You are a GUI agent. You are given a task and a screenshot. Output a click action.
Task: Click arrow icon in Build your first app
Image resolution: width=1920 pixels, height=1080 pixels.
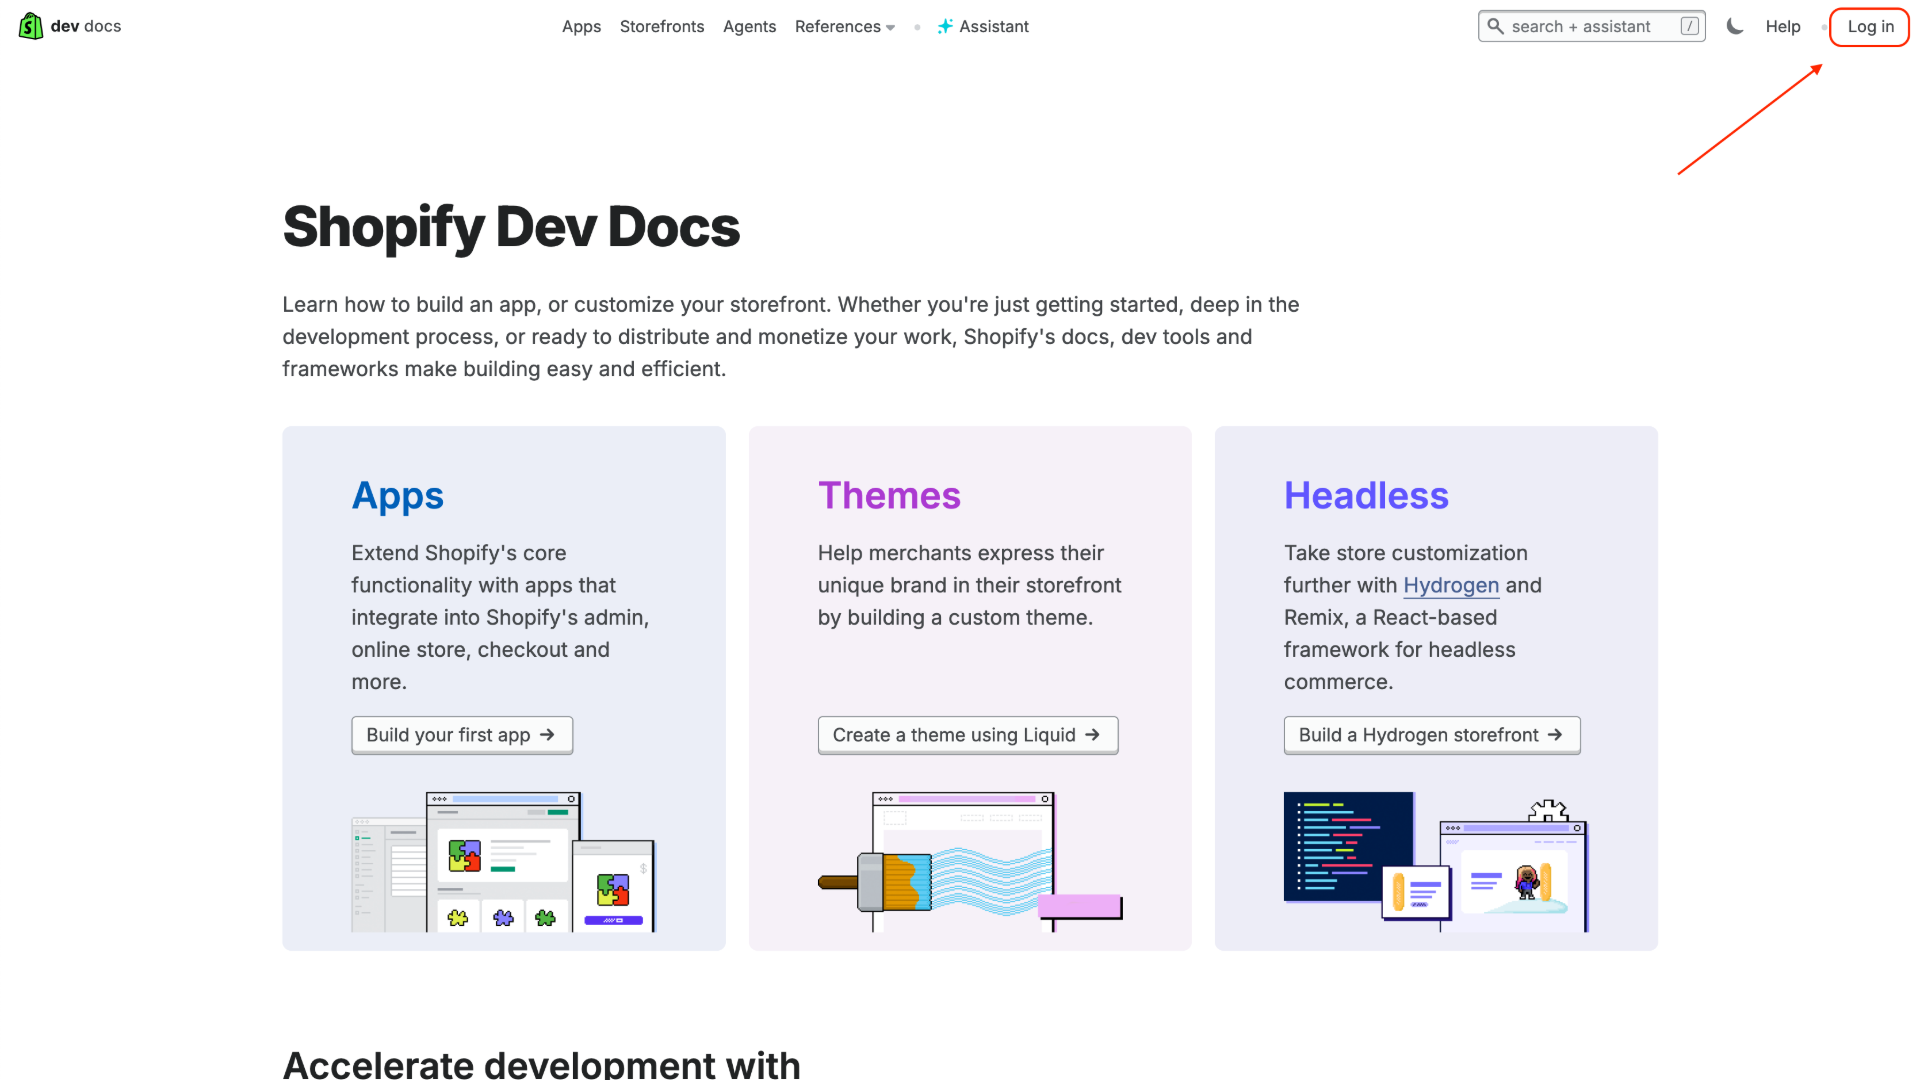click(547, 735)
